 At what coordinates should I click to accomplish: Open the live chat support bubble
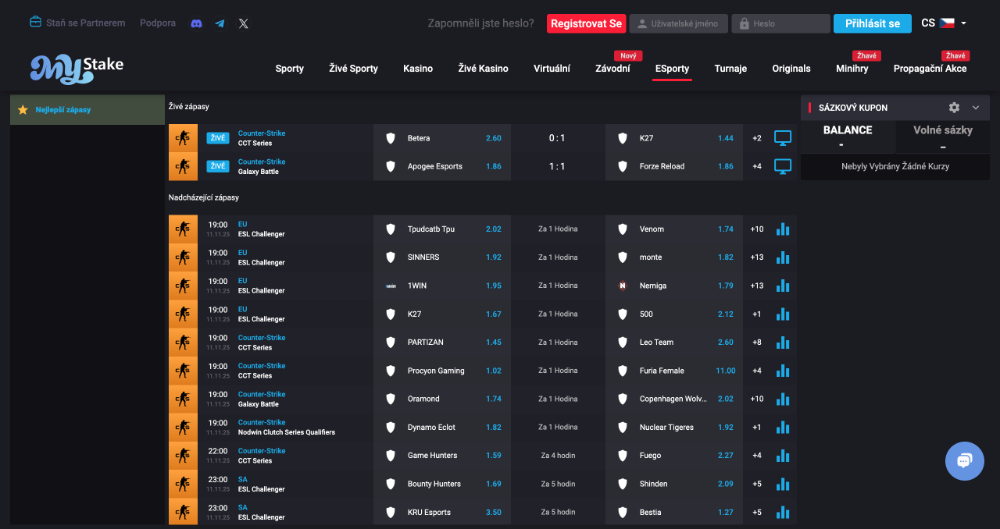point(964,461)
